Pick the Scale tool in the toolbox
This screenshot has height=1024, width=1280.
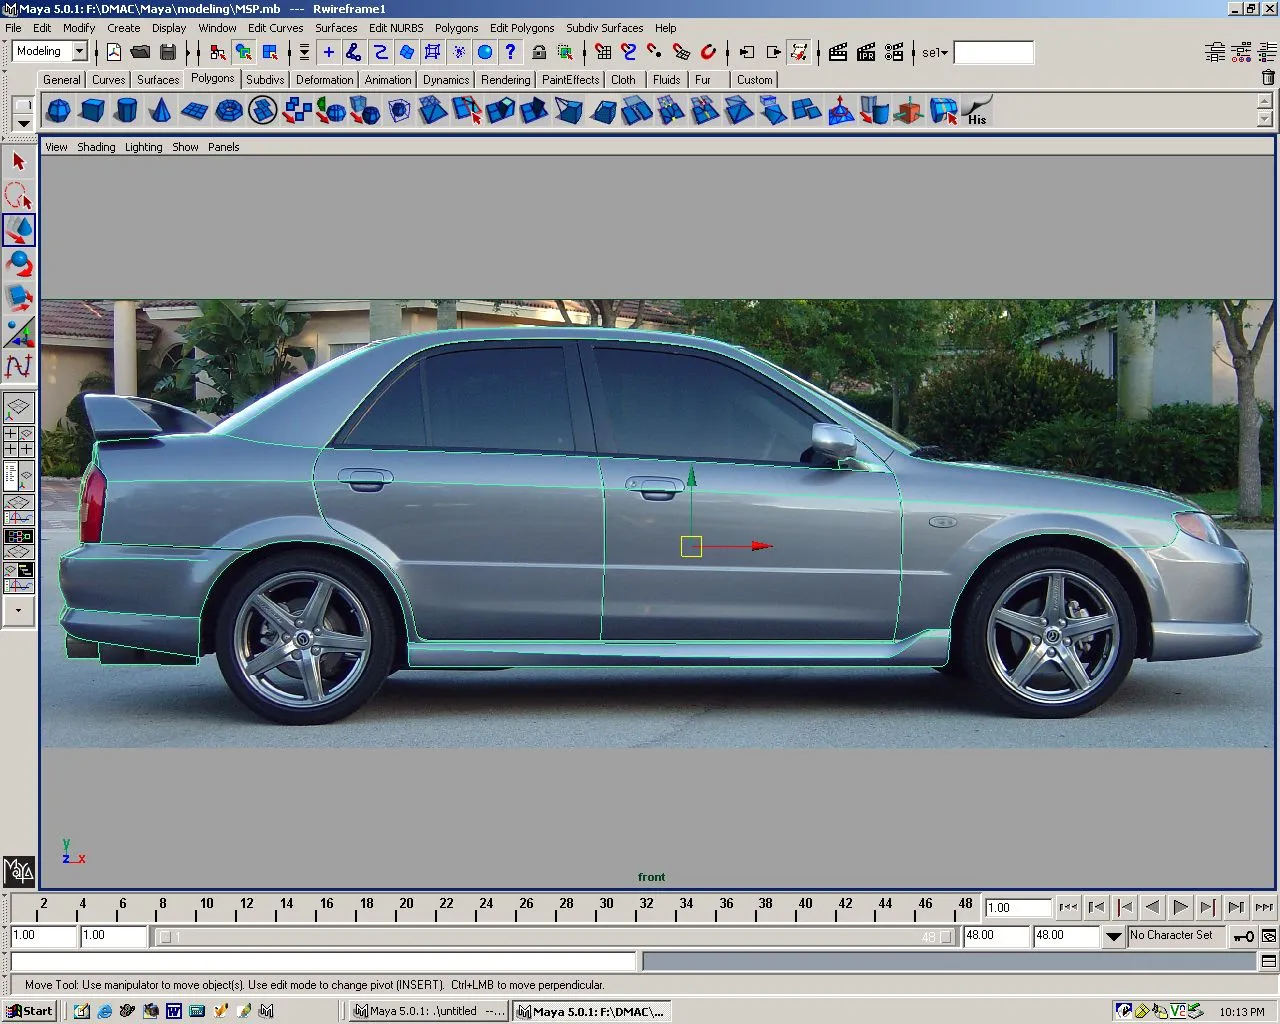19,297
